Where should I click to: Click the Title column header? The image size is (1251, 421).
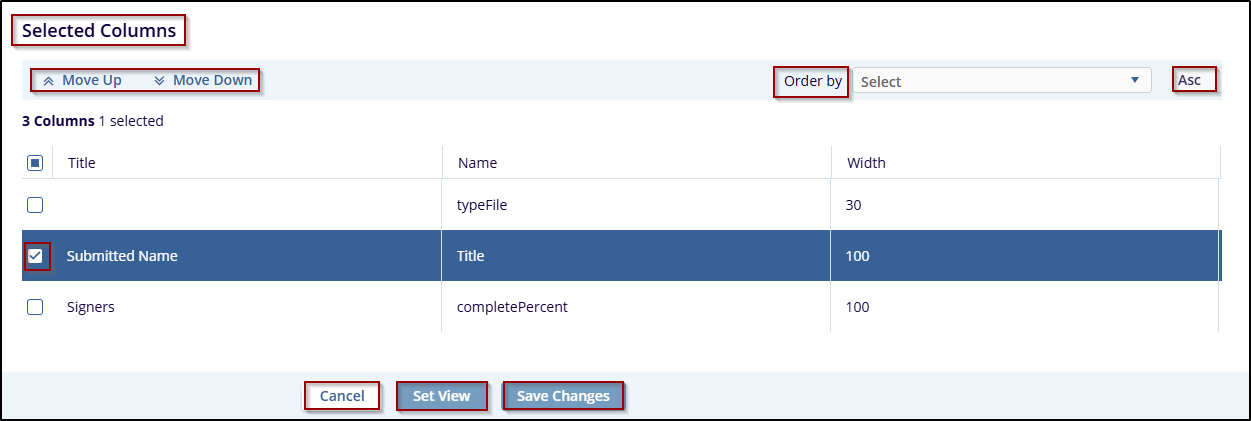coord(82,163)
